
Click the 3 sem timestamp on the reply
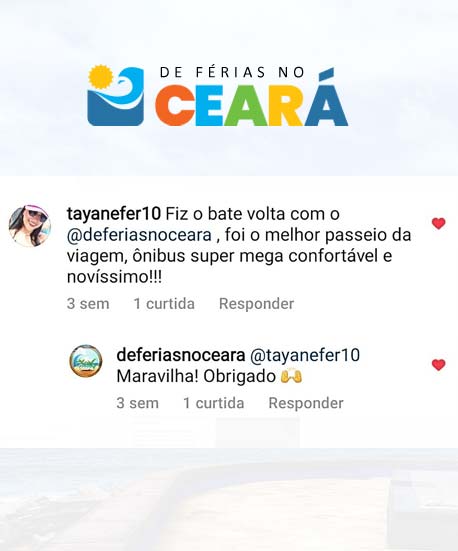pyautogui.click(x=137, y=403)
